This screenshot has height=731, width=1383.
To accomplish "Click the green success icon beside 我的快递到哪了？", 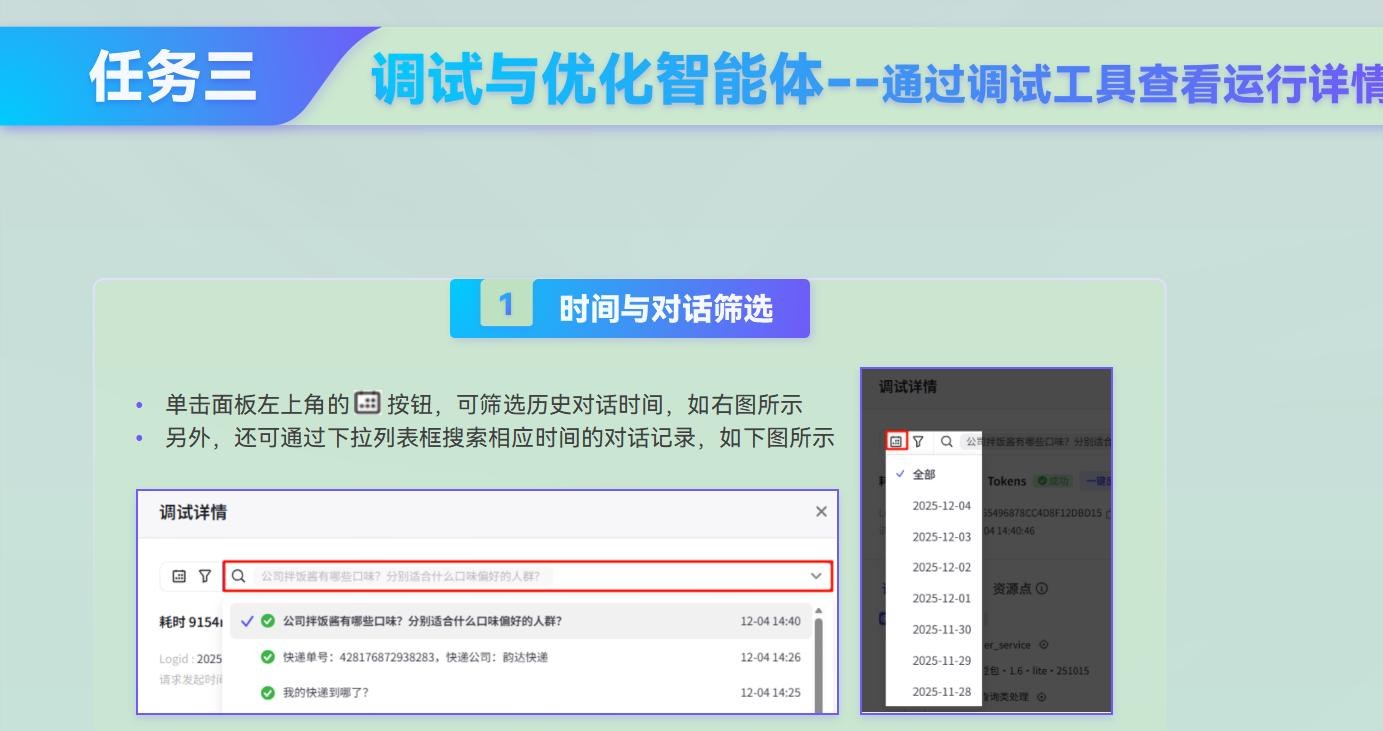I will 268,693.
